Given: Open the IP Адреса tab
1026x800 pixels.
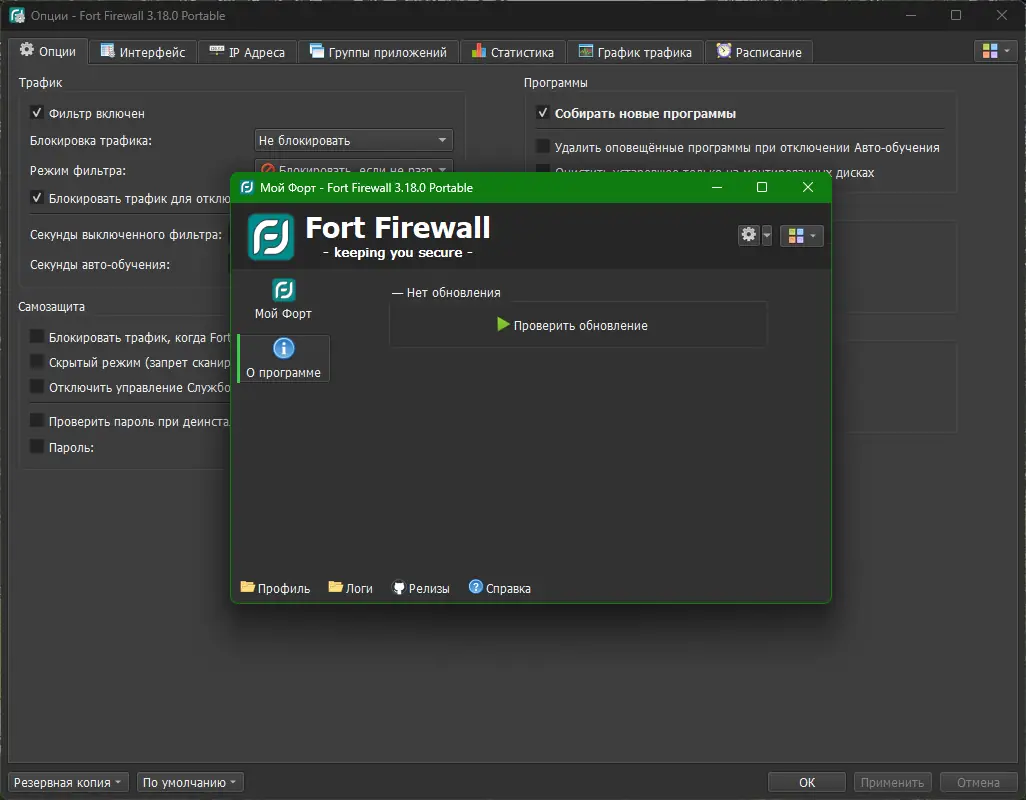Looking at the screenshot, I should (x=247, y=52).
